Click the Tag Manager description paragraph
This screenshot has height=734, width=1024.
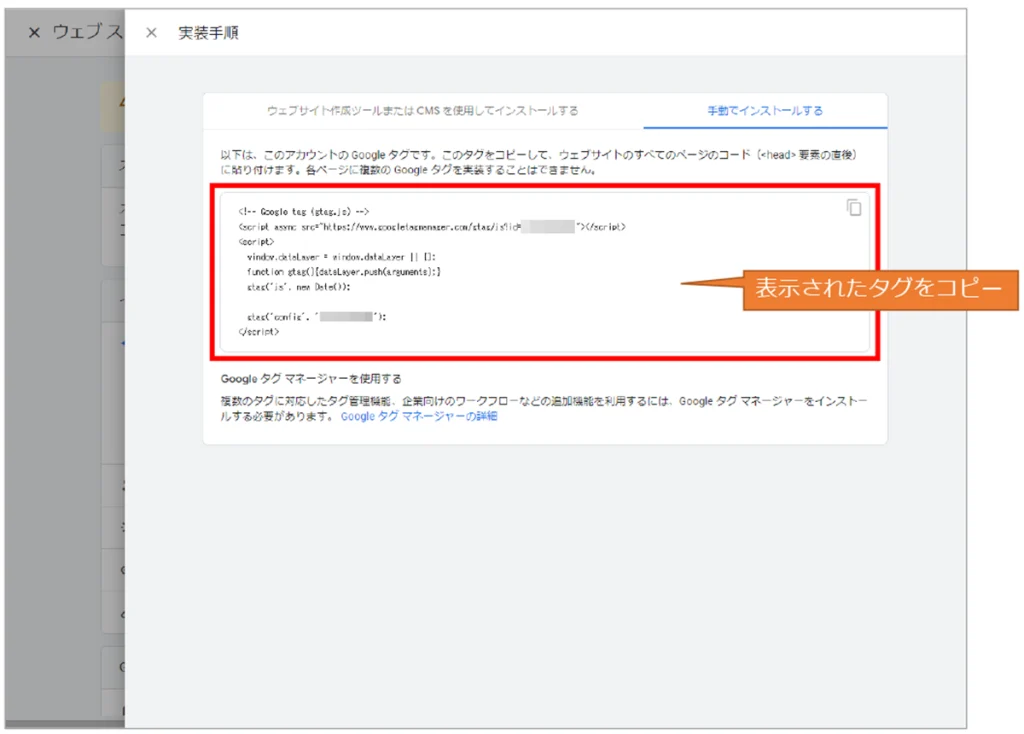tap(544, 408)
